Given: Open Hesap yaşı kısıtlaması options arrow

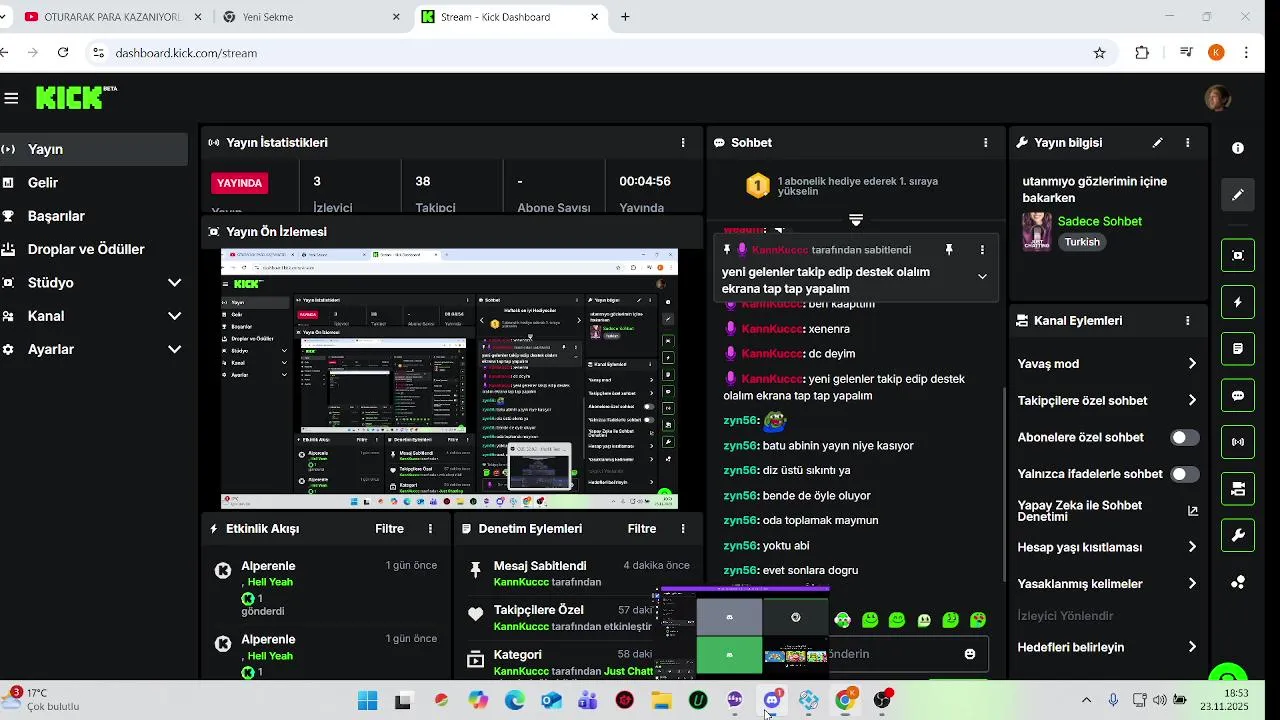Looking at the screenshot, I should point(1192,547).
